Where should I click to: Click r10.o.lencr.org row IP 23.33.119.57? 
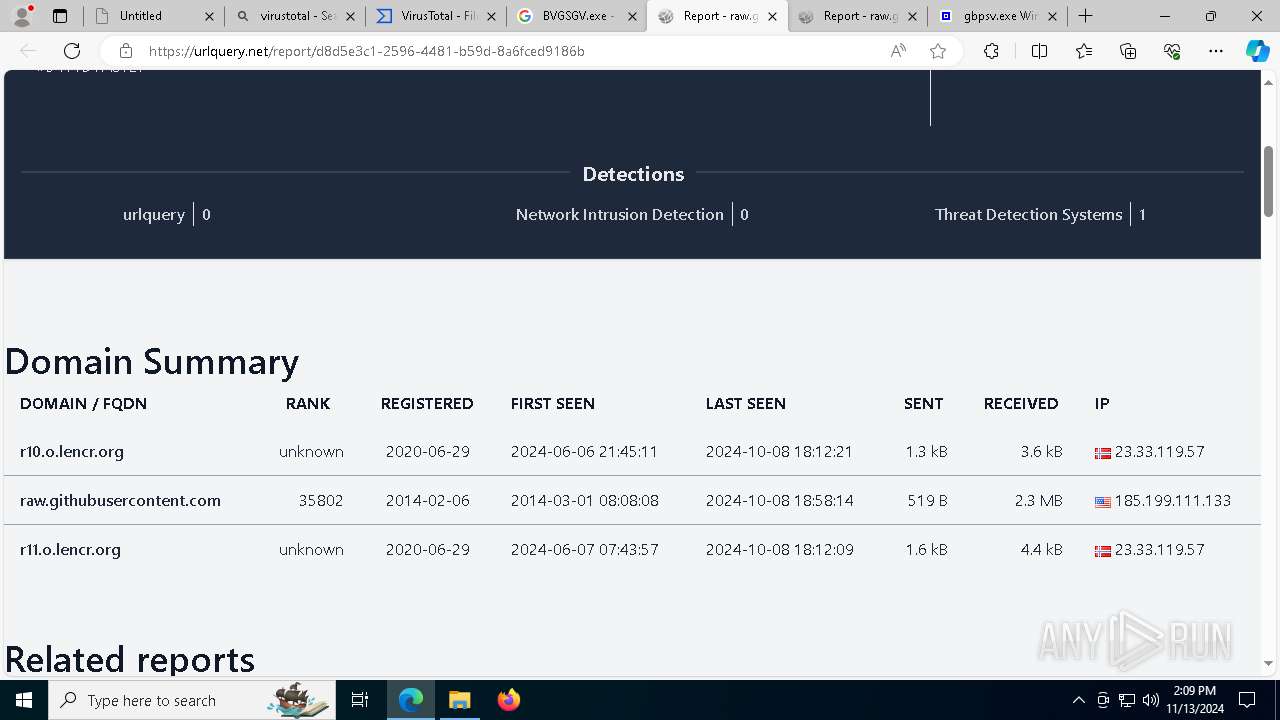tap(1160, 452)
